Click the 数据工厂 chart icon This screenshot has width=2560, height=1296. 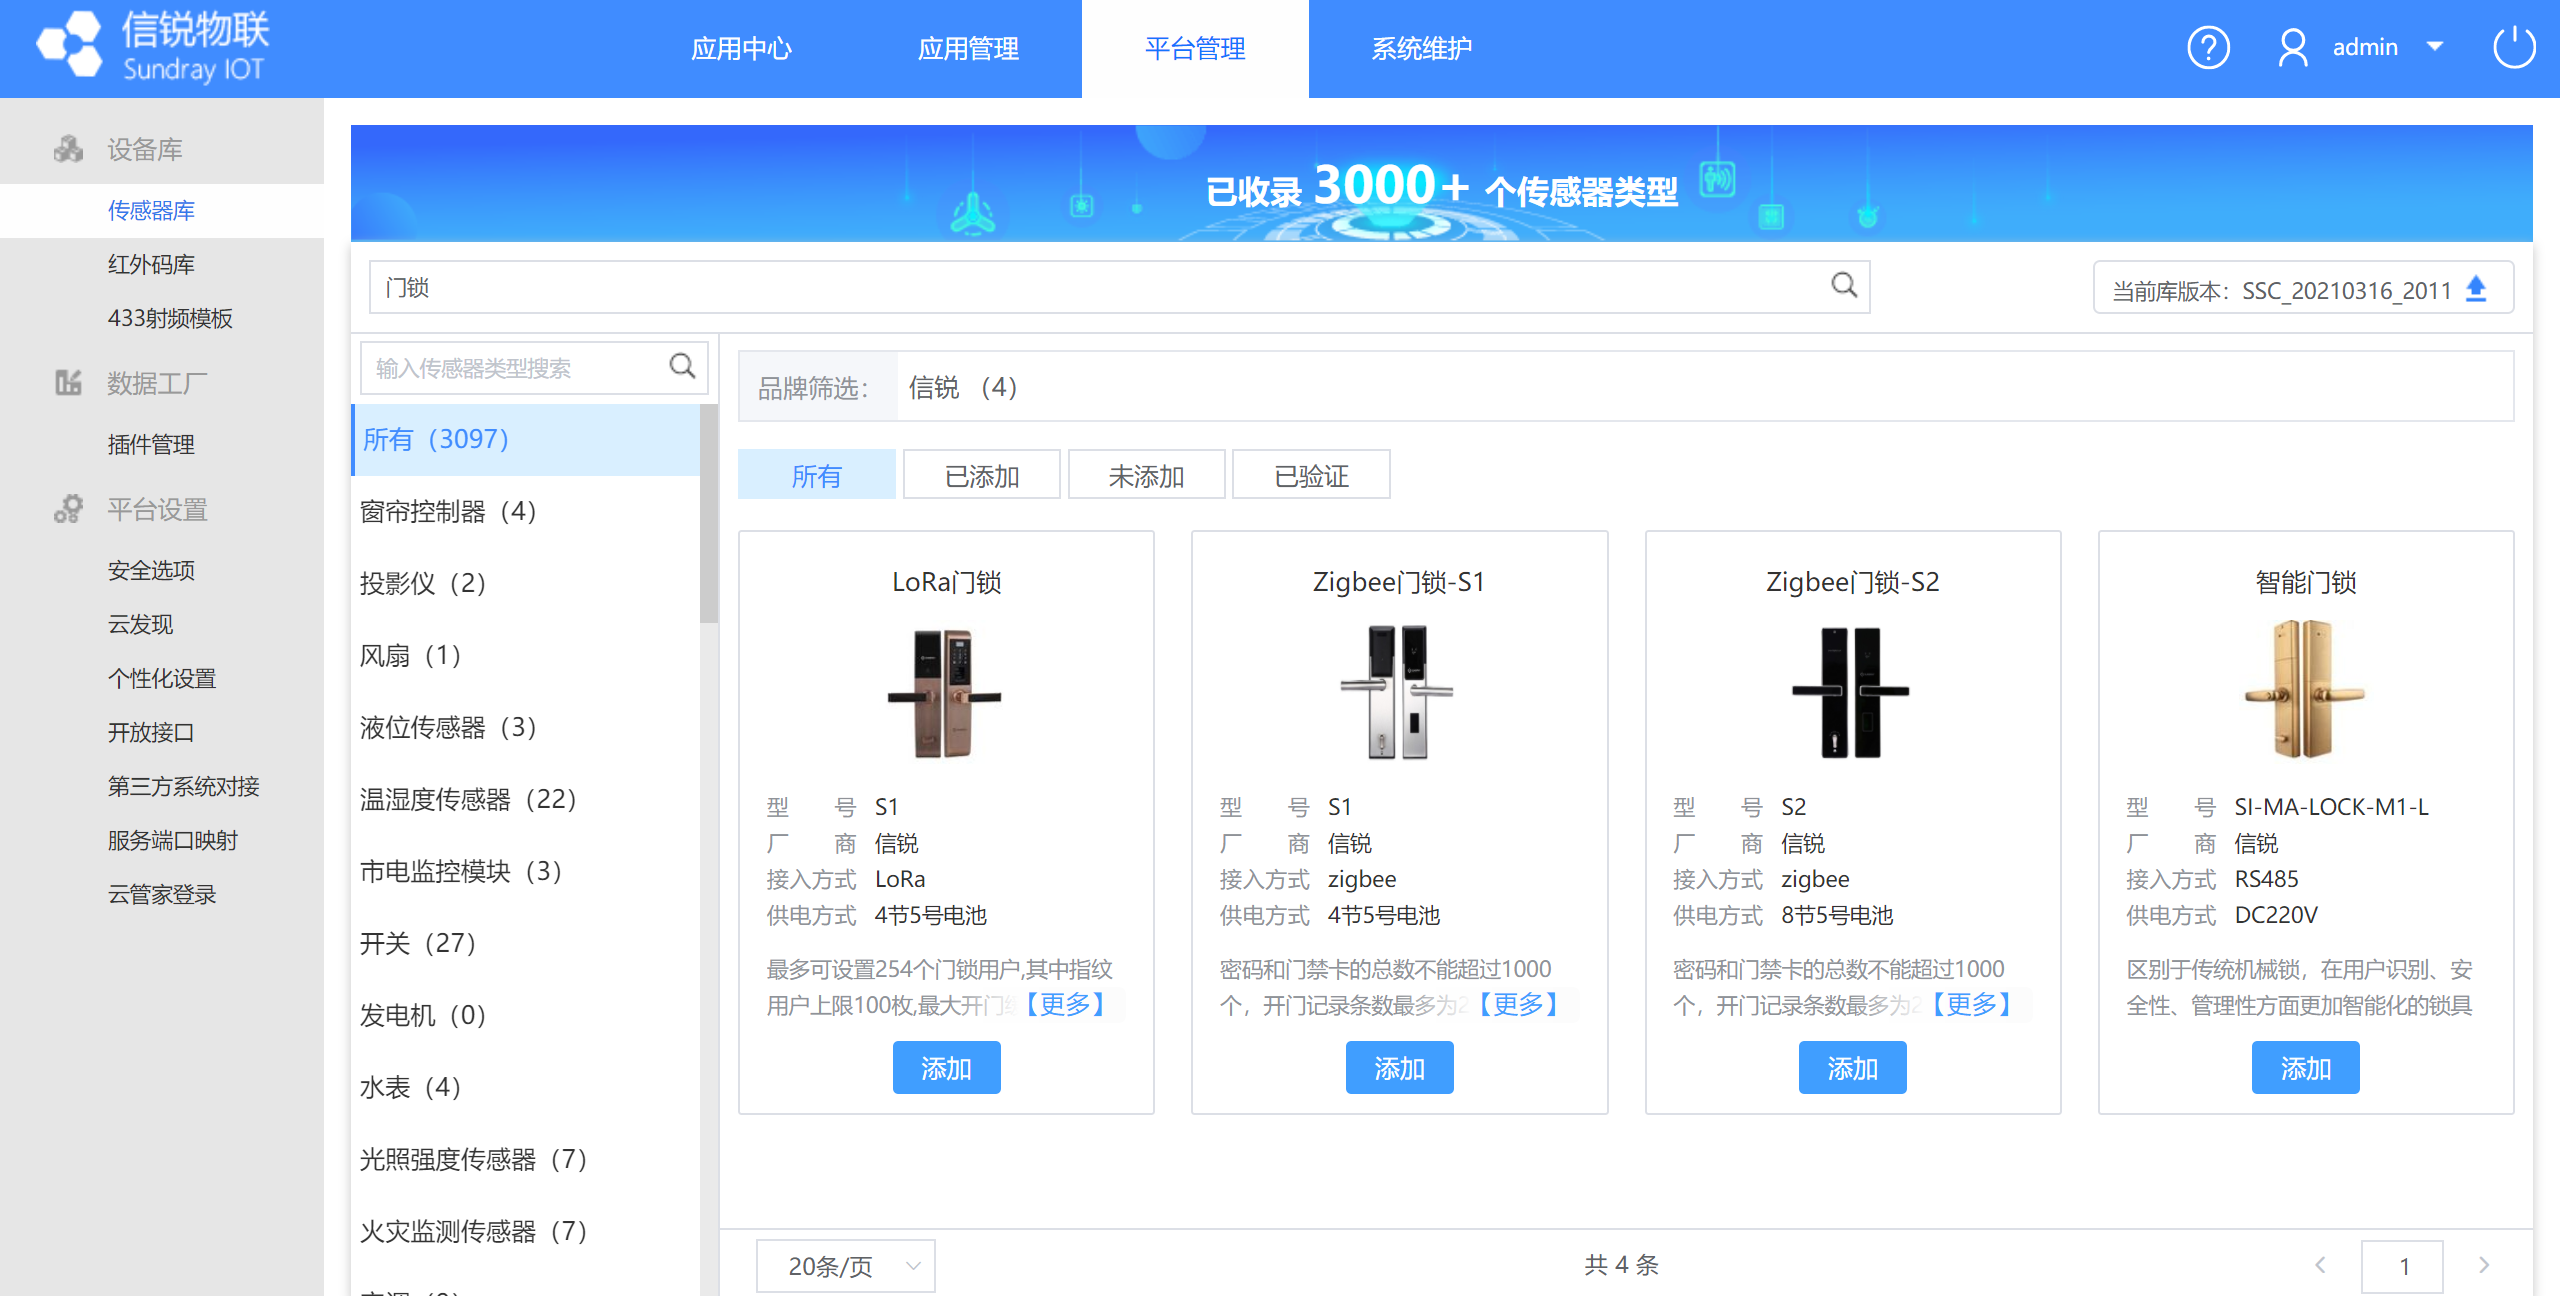[68, 382]
